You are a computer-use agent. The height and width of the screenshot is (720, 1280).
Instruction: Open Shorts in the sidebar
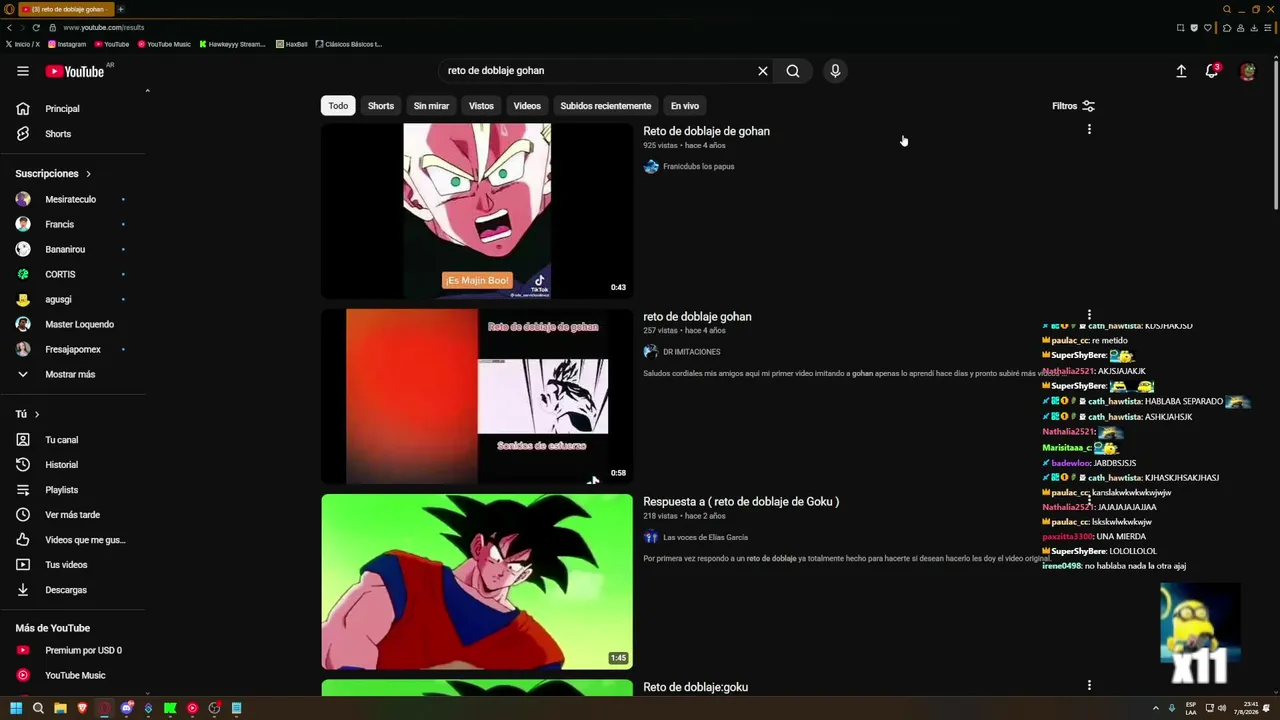tap(75, 134)
